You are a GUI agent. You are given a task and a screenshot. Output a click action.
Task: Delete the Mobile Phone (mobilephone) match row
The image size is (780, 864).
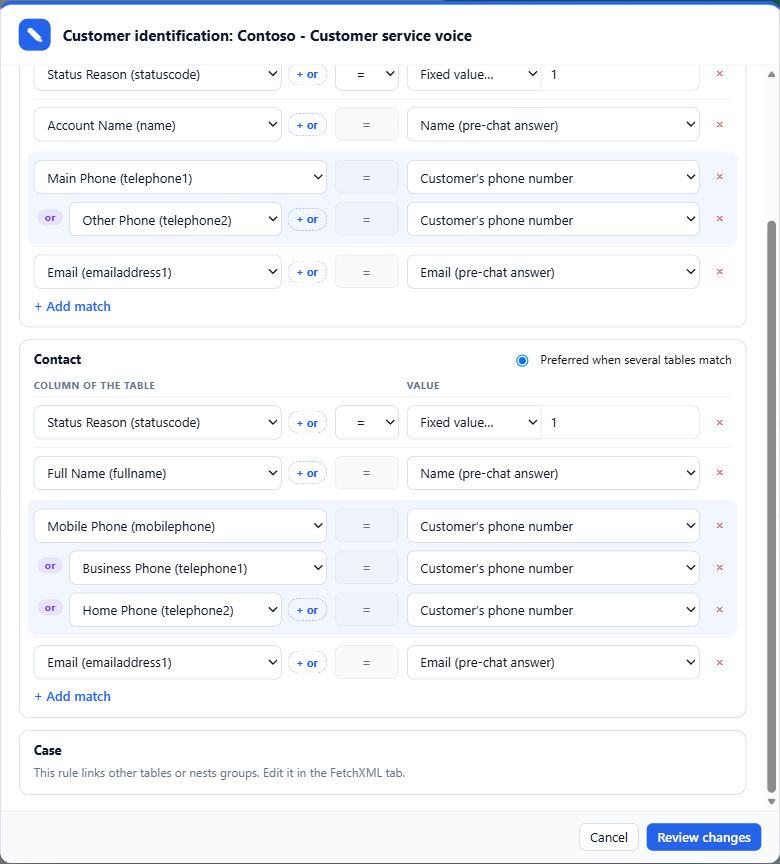click(719, 526)
